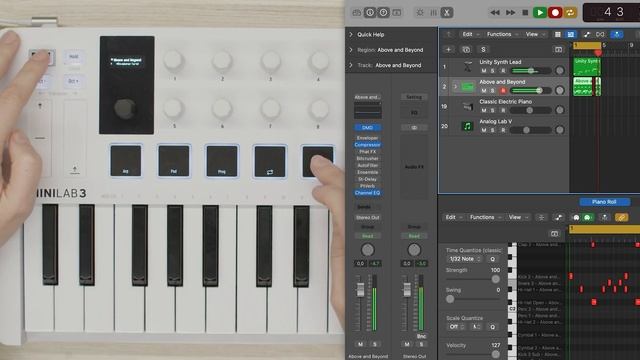Solo the Analog Lab V track

[493, 130]
